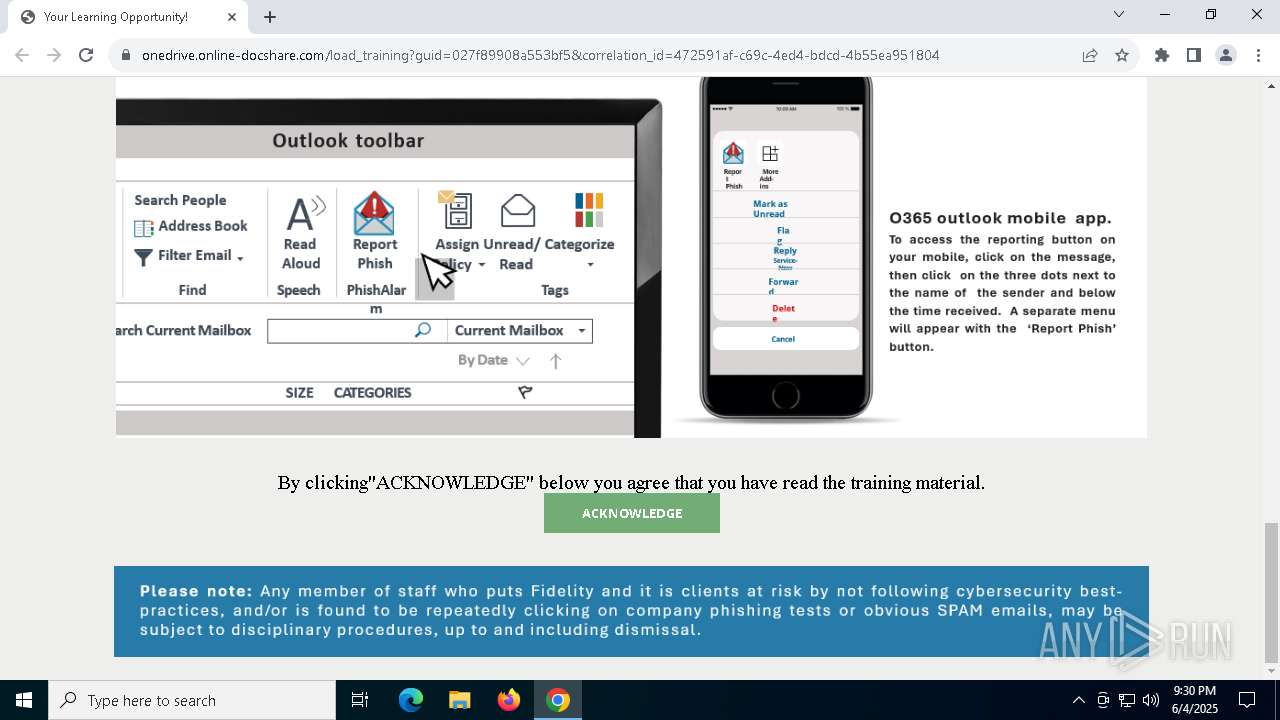The image size is (1280, 720).
Task: View site information lock icon
Action: (126, 55)
